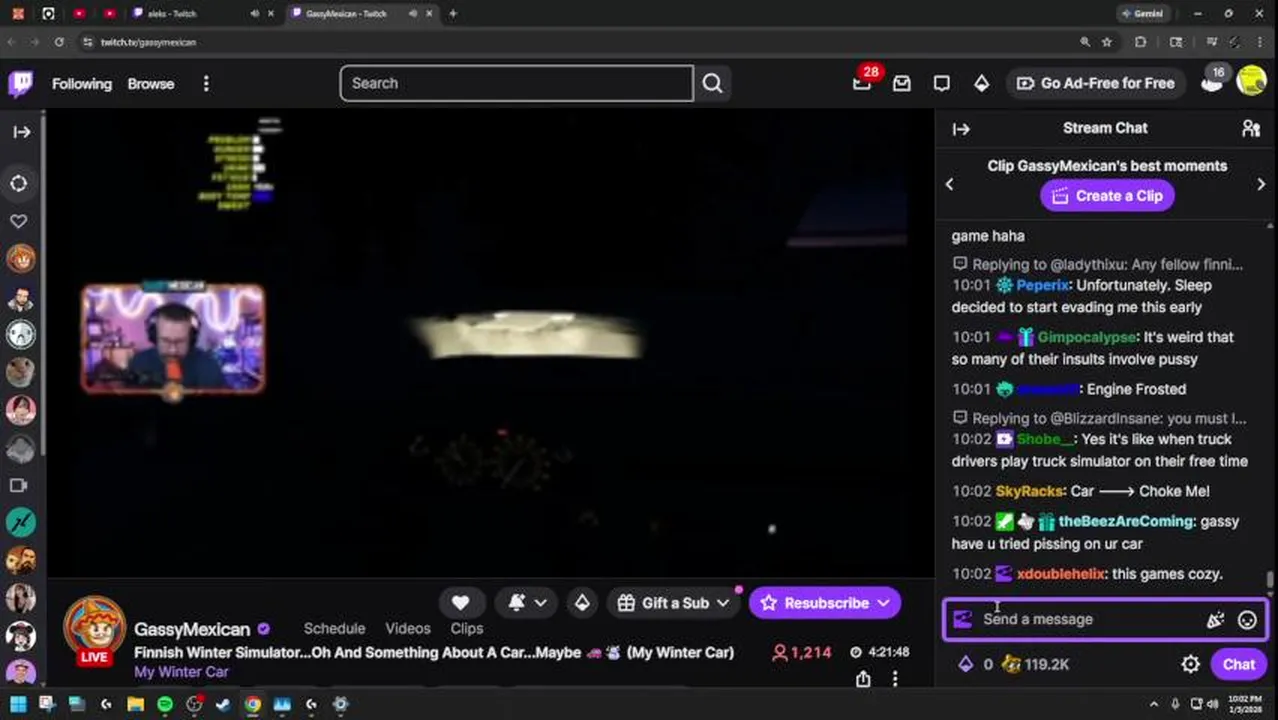Open a new browser tab
This screenshot has height=720, width=1278.
(x=453, y=13)
